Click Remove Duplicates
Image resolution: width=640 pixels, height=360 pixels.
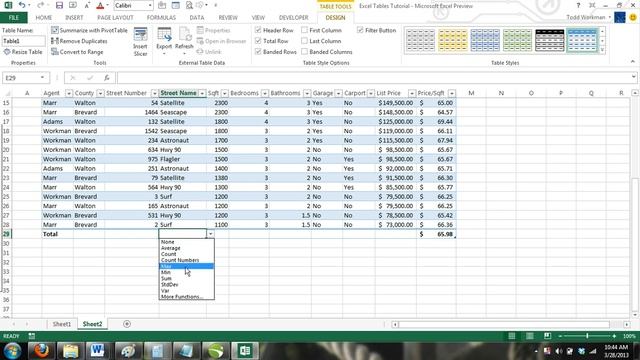(79, 41)
